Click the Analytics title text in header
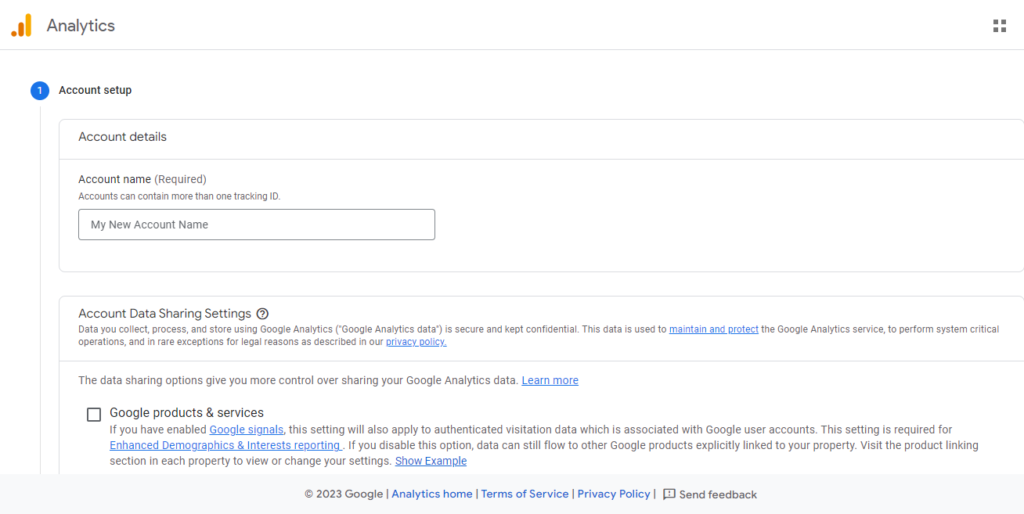The width and height of the screenshot is (1024, 514). [81, 26]
